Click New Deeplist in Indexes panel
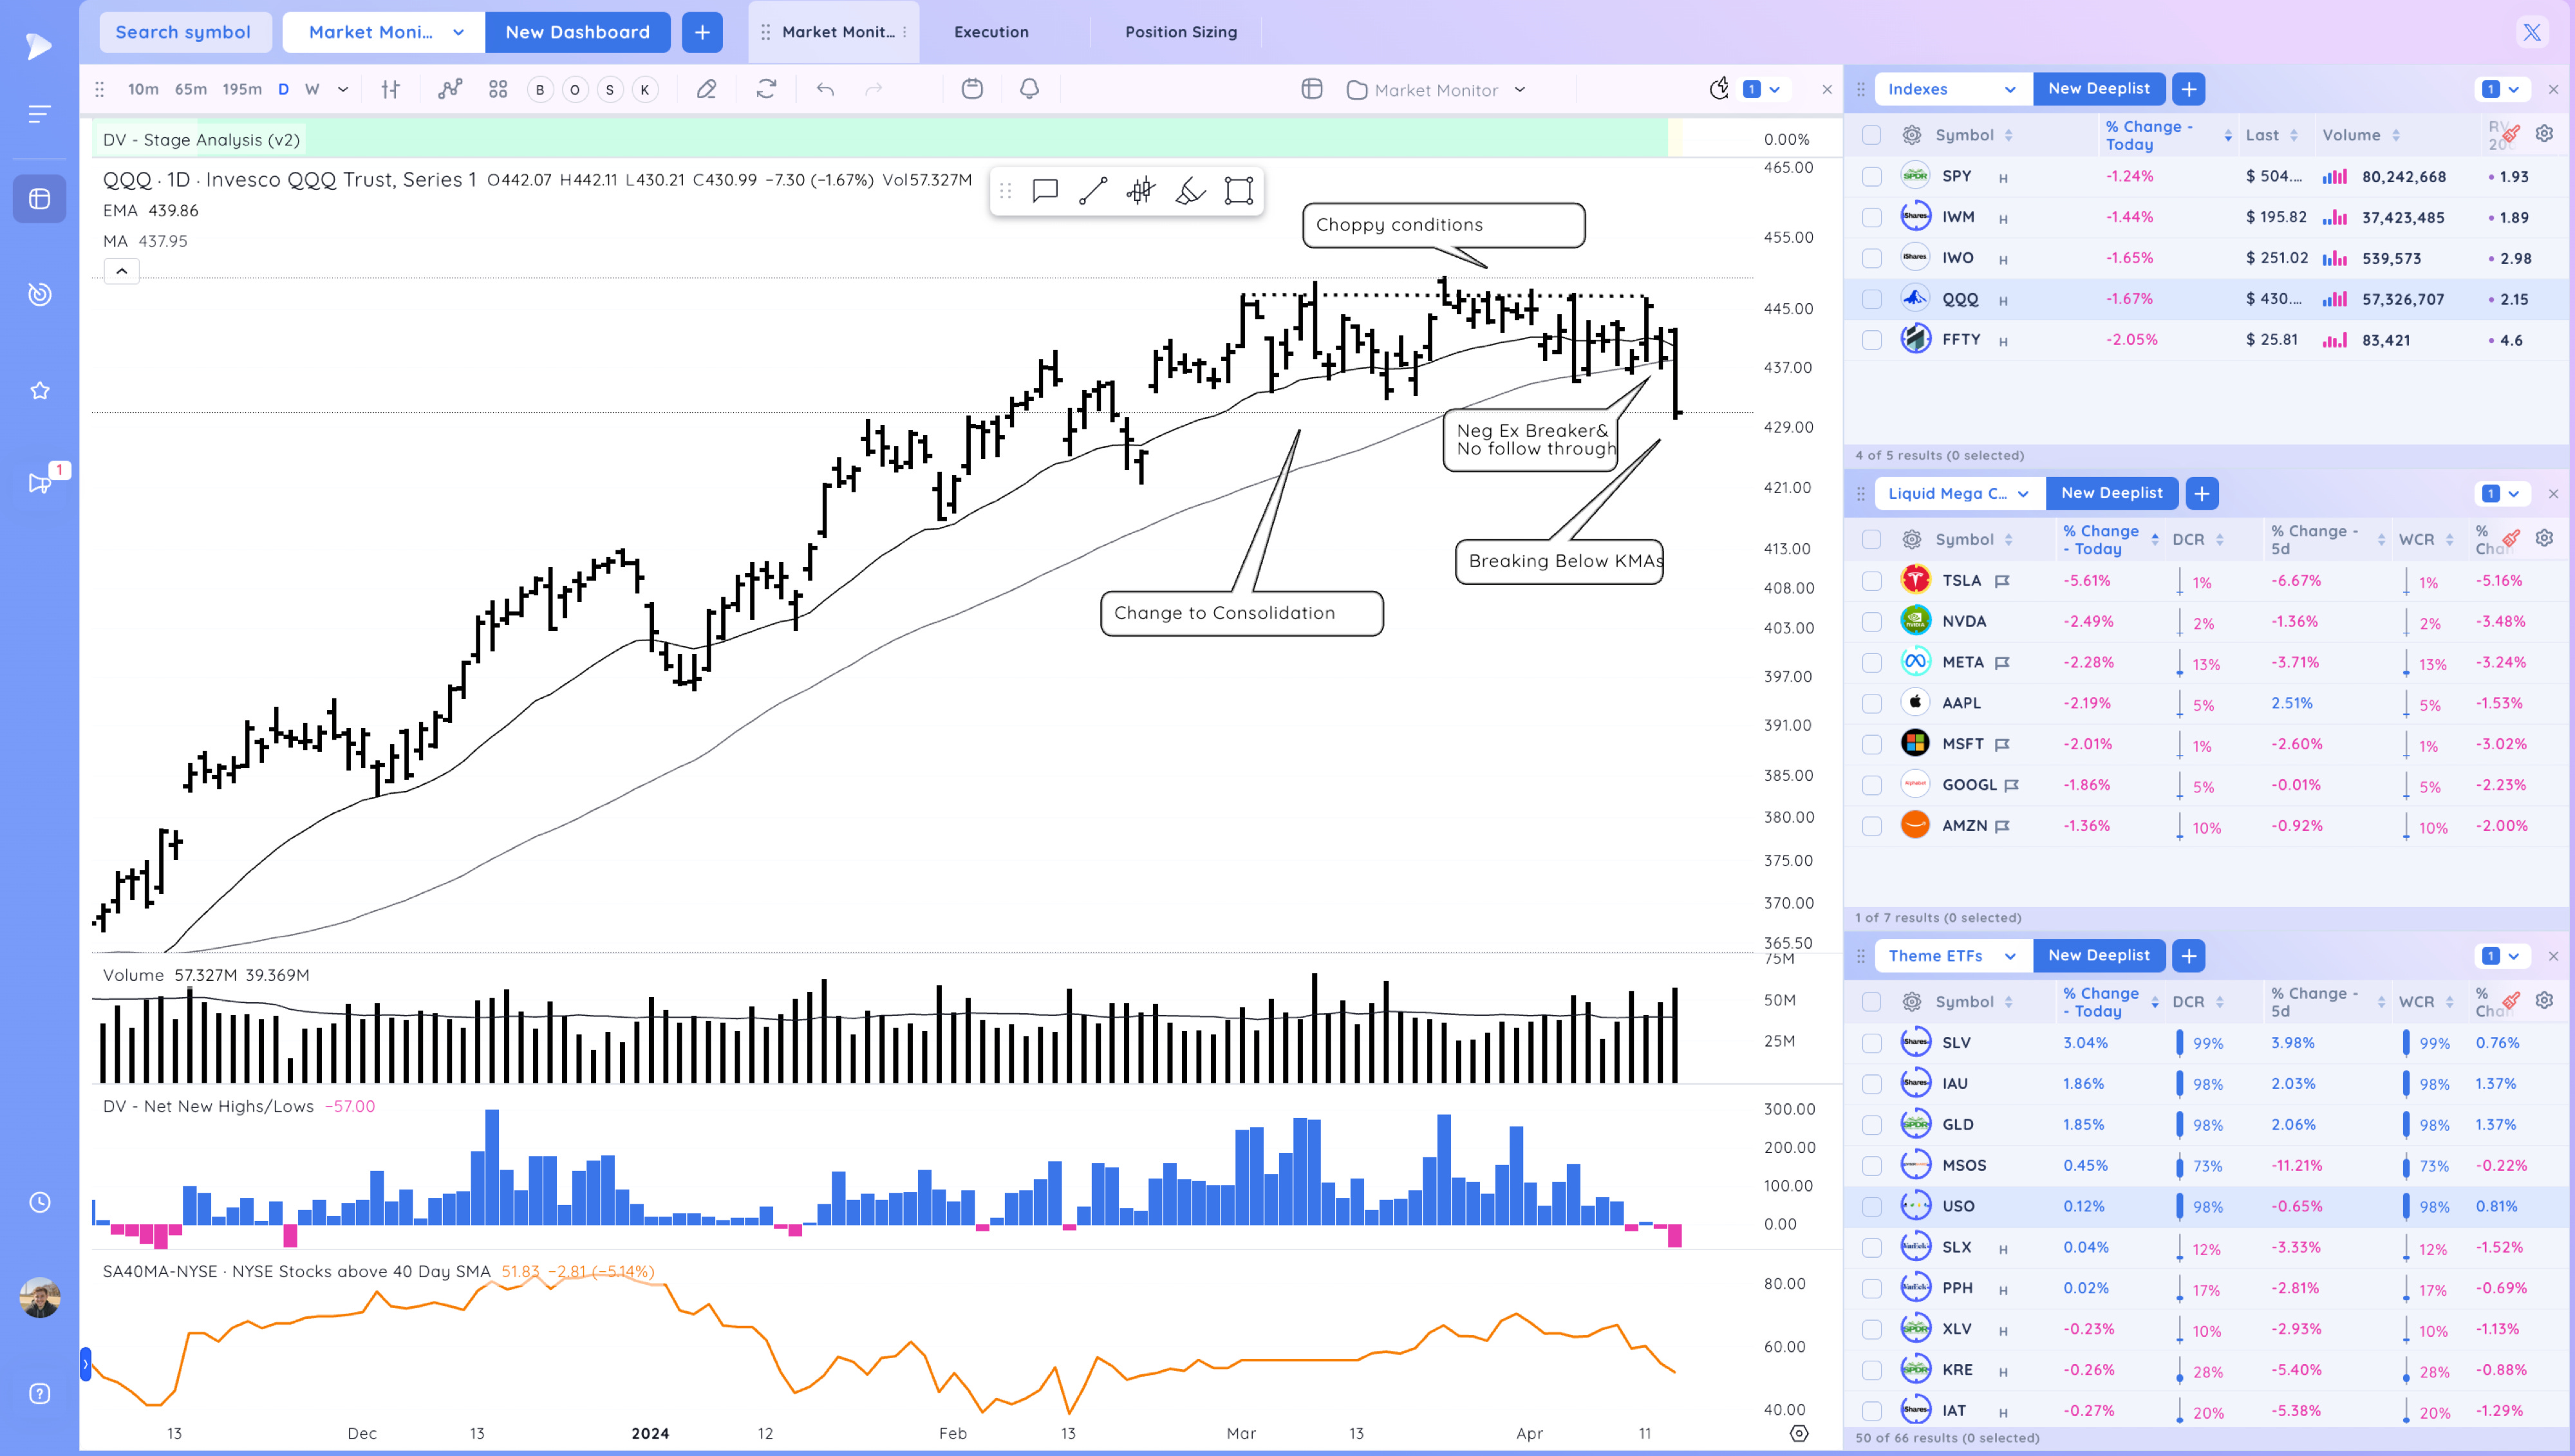Viewport: 2575px width, 1456px height. [x=2098, y=89]
